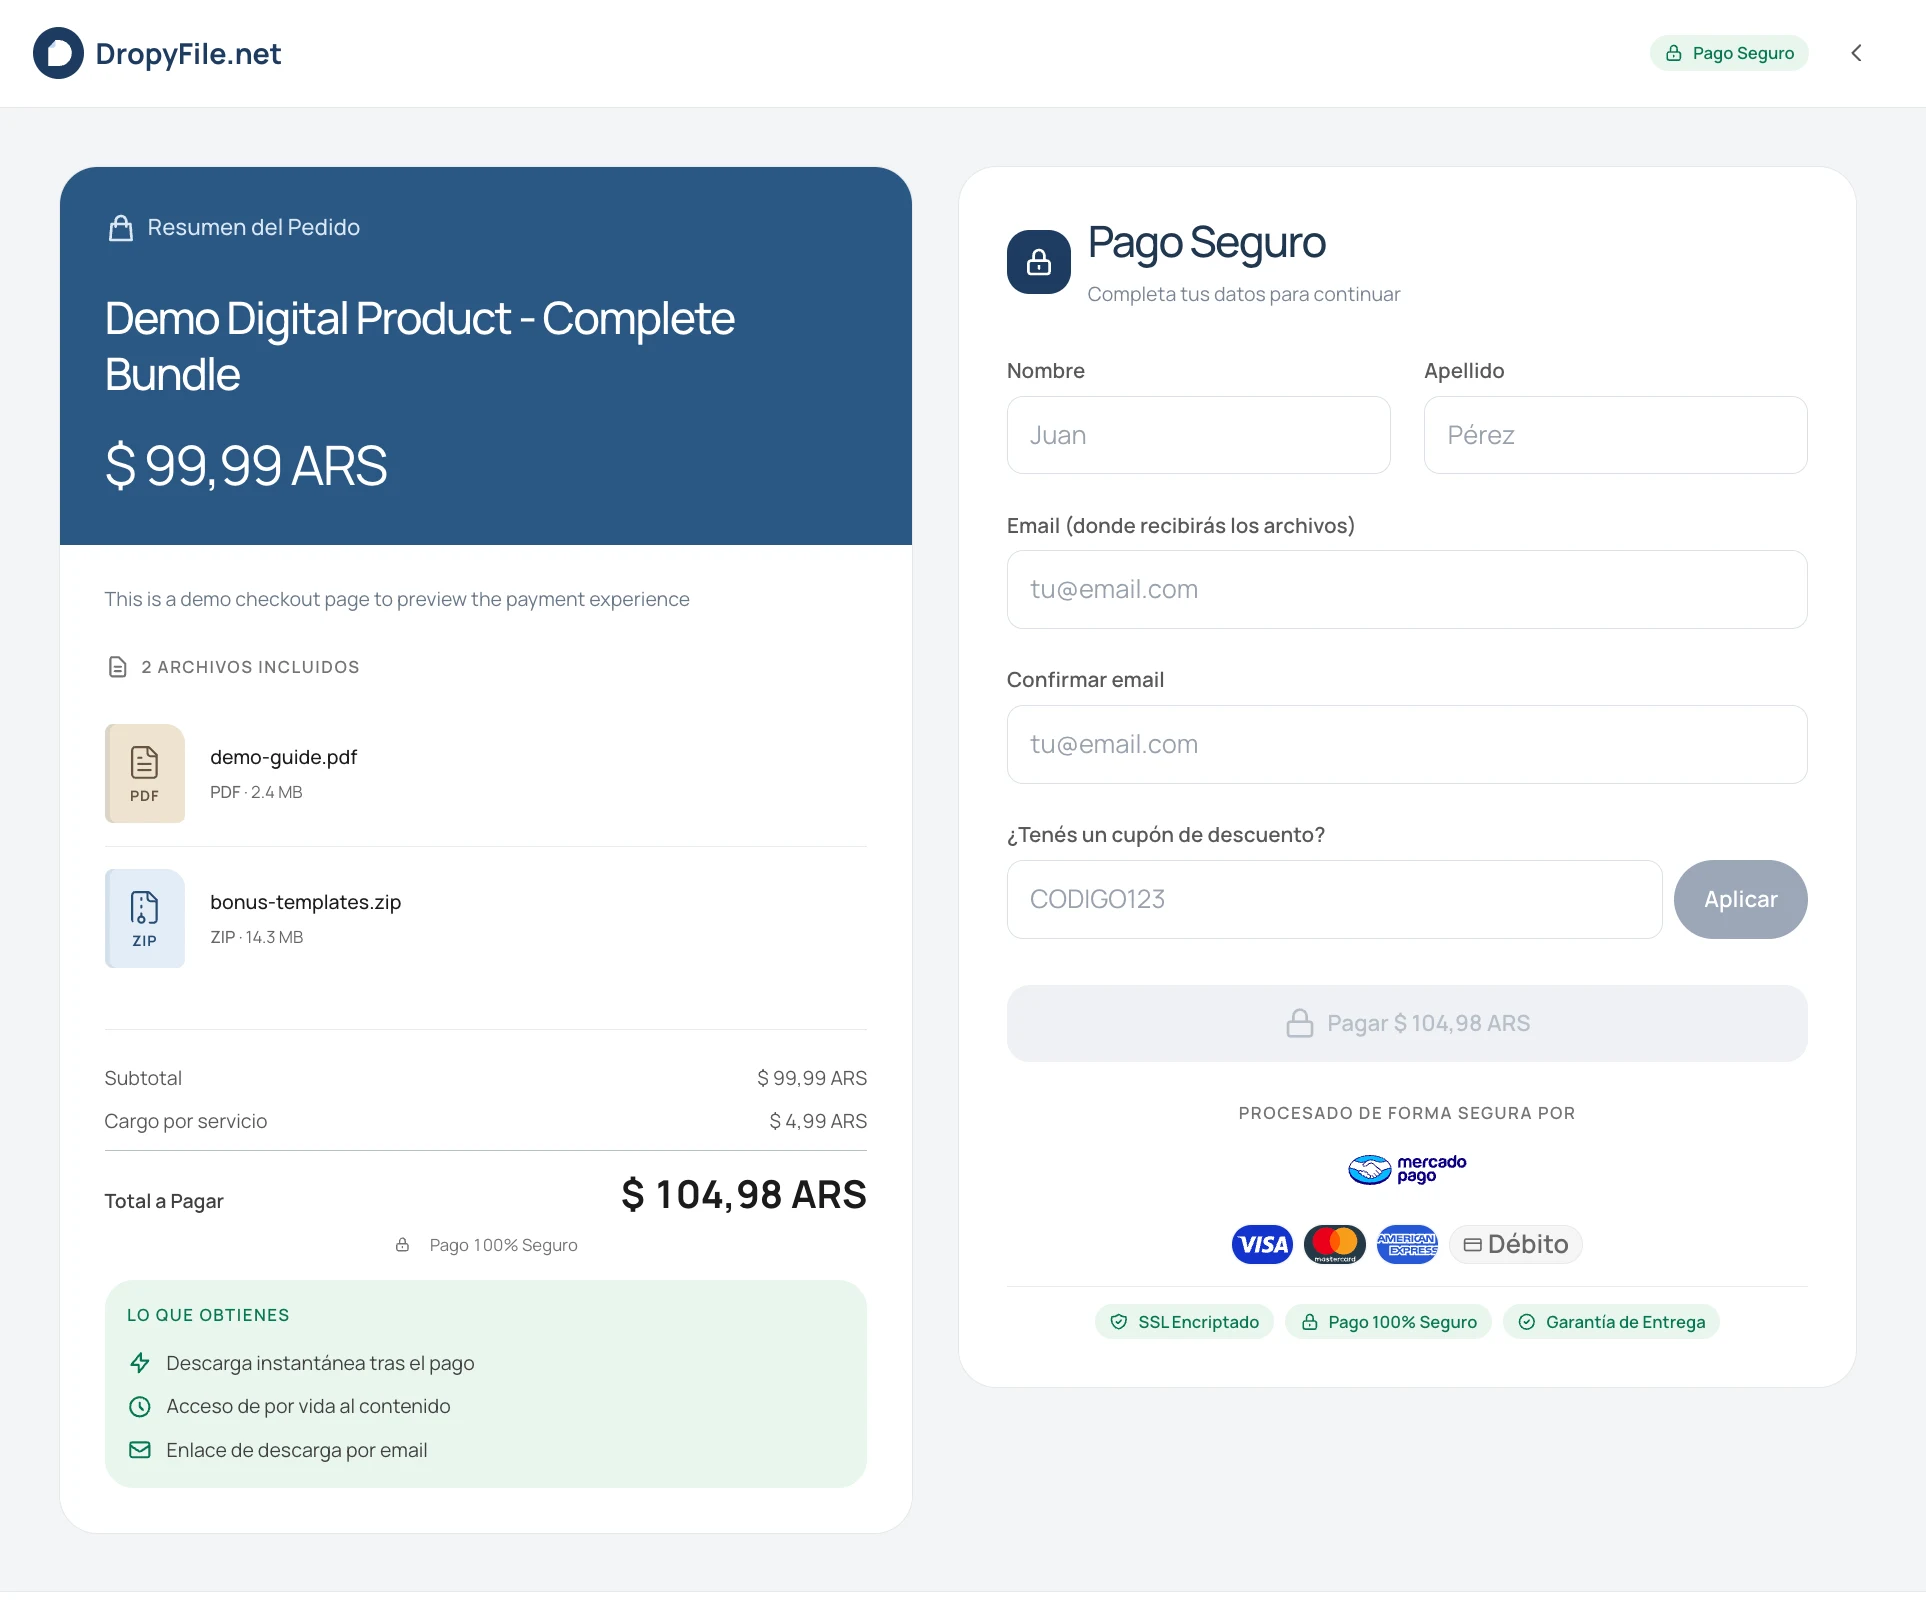
Task: Click the Garantía de Entrega badge
Action: point(1611,1322)
